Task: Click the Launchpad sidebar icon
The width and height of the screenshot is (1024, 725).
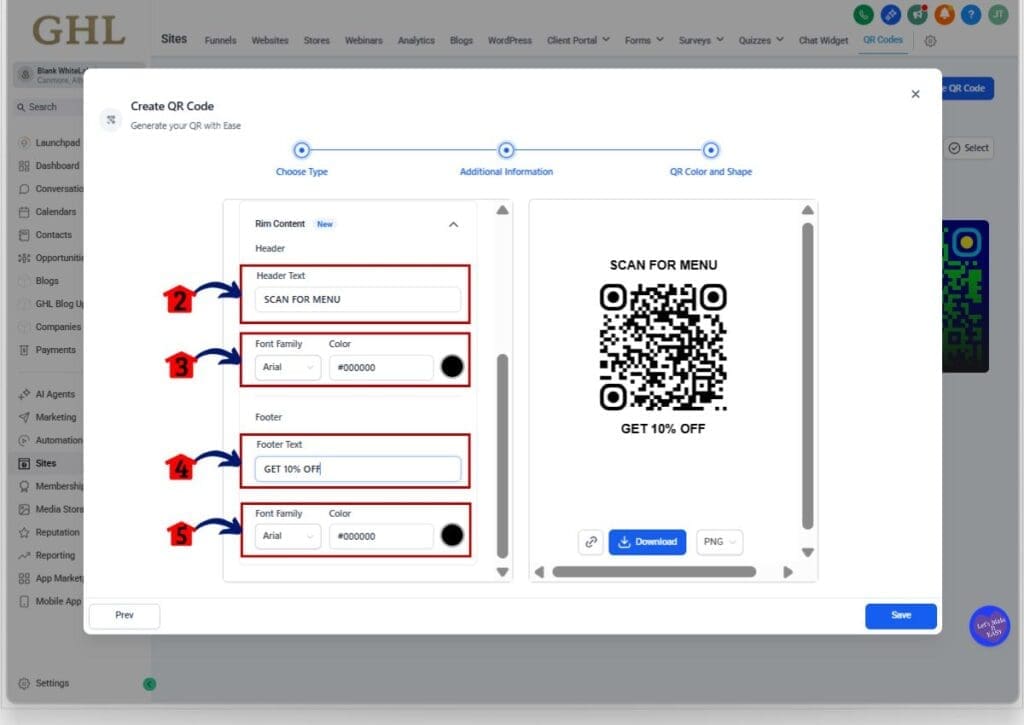Action: (24, 142)
